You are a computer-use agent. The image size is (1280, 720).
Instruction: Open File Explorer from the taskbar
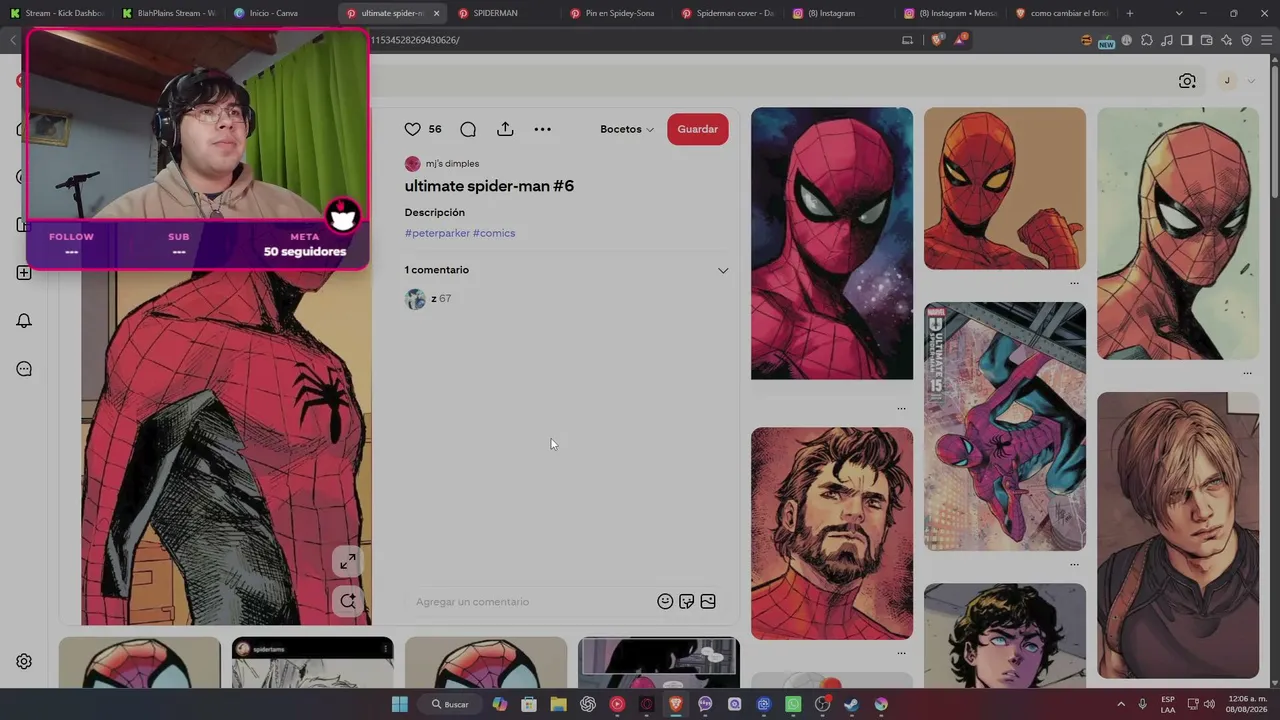pos(558,704)
